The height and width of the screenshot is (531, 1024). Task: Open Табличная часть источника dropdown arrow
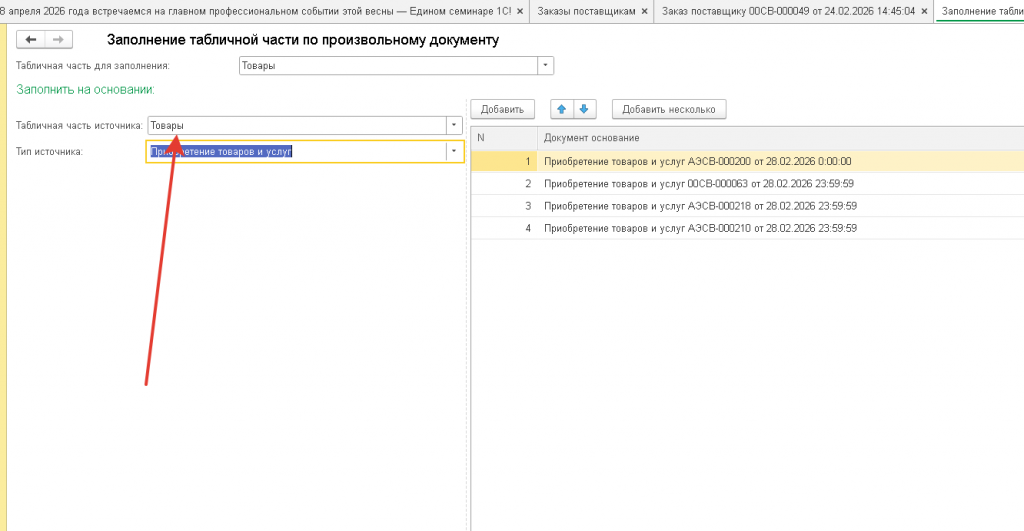454,125
